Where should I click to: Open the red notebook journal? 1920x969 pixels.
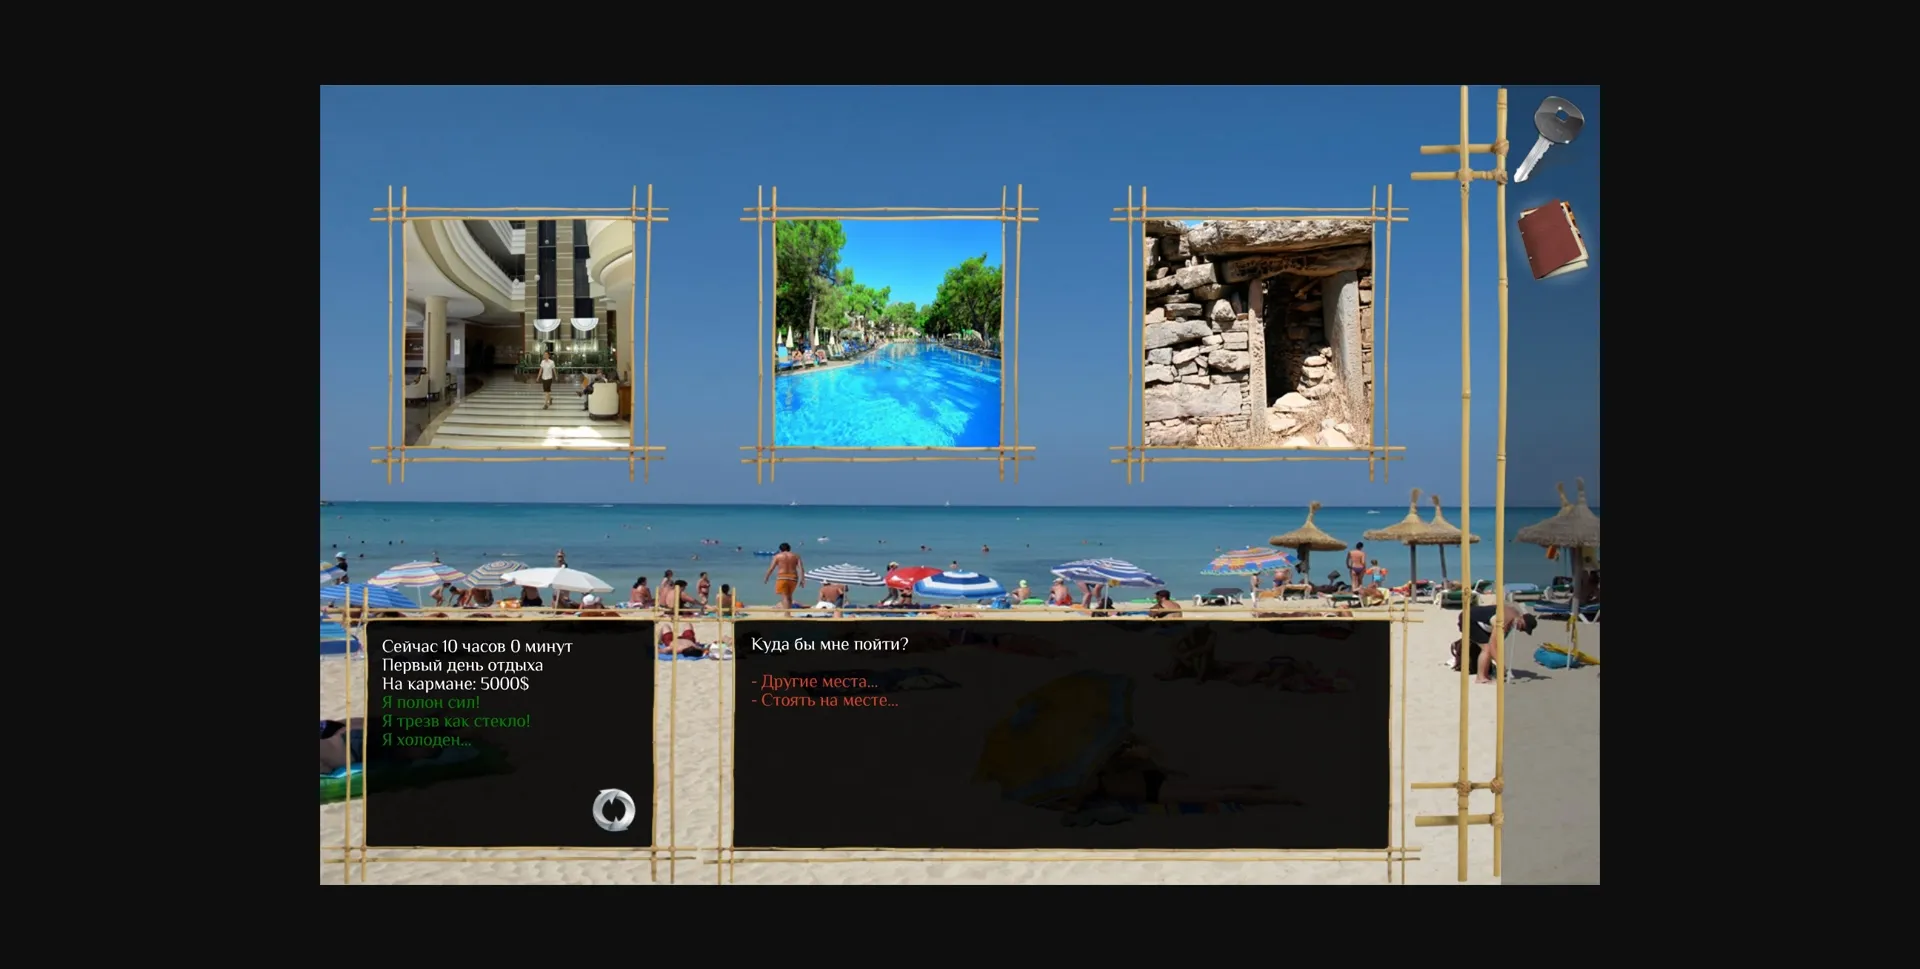coord(1551,240)
